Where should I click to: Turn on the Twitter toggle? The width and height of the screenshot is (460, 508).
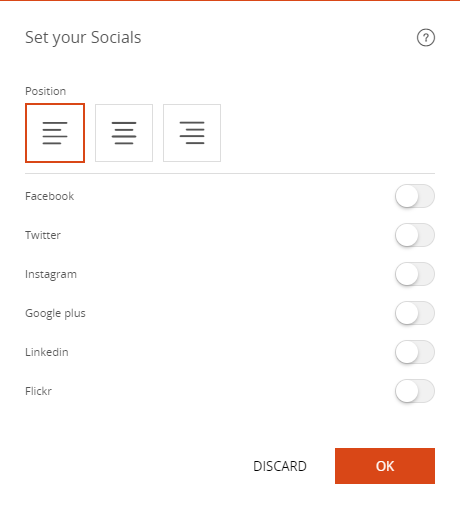click(415, 235)
